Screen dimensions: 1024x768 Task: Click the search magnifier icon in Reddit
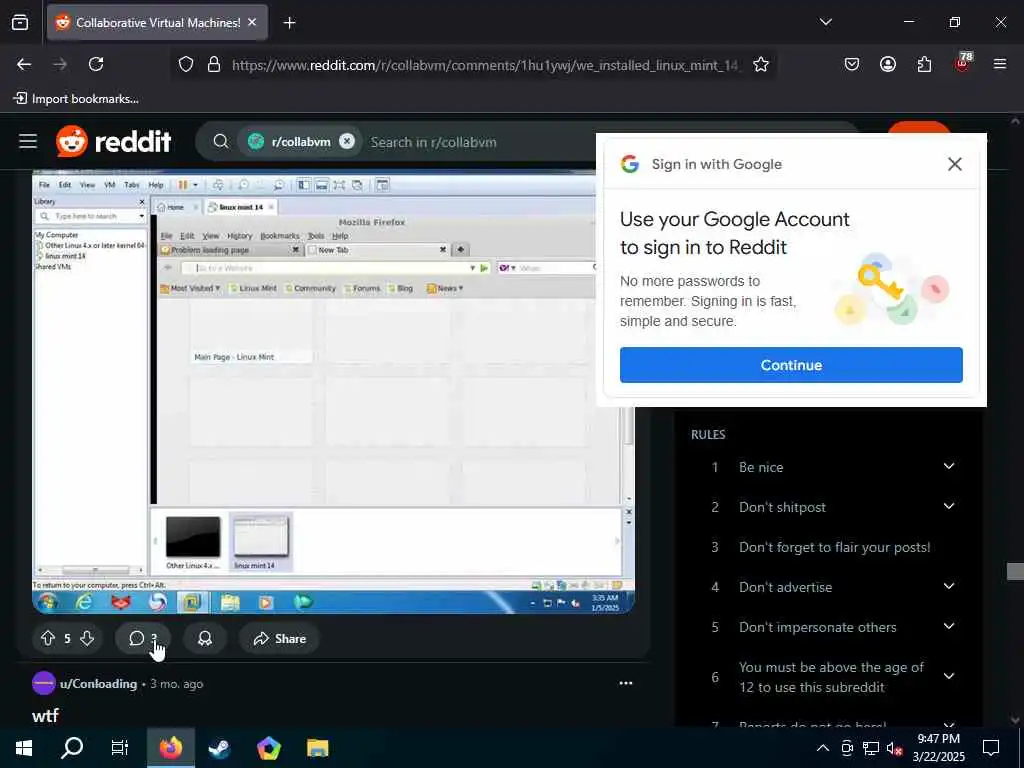(x=221, y=141)
